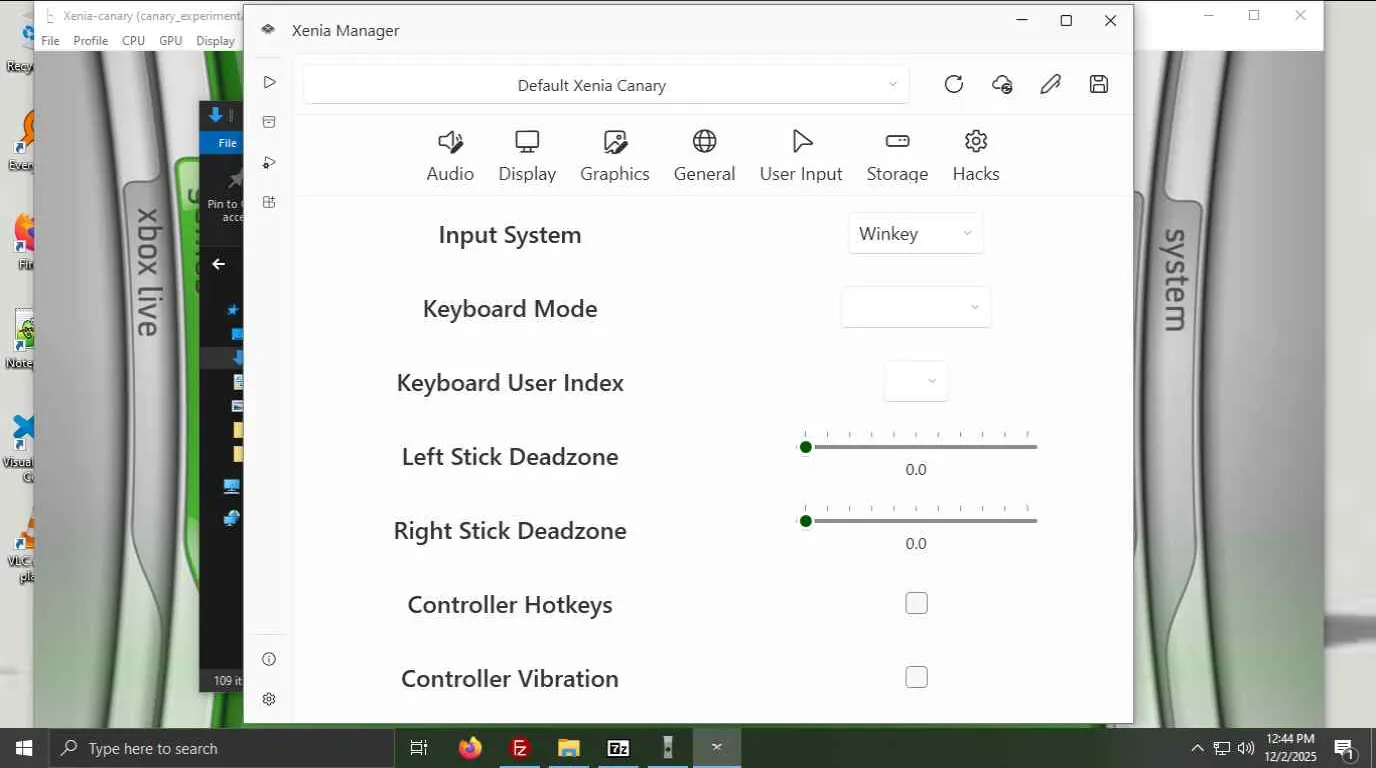Expand the Input System dropdown showing Winkey
Viewport: 1376px width, 768px height.
(915, 234)
